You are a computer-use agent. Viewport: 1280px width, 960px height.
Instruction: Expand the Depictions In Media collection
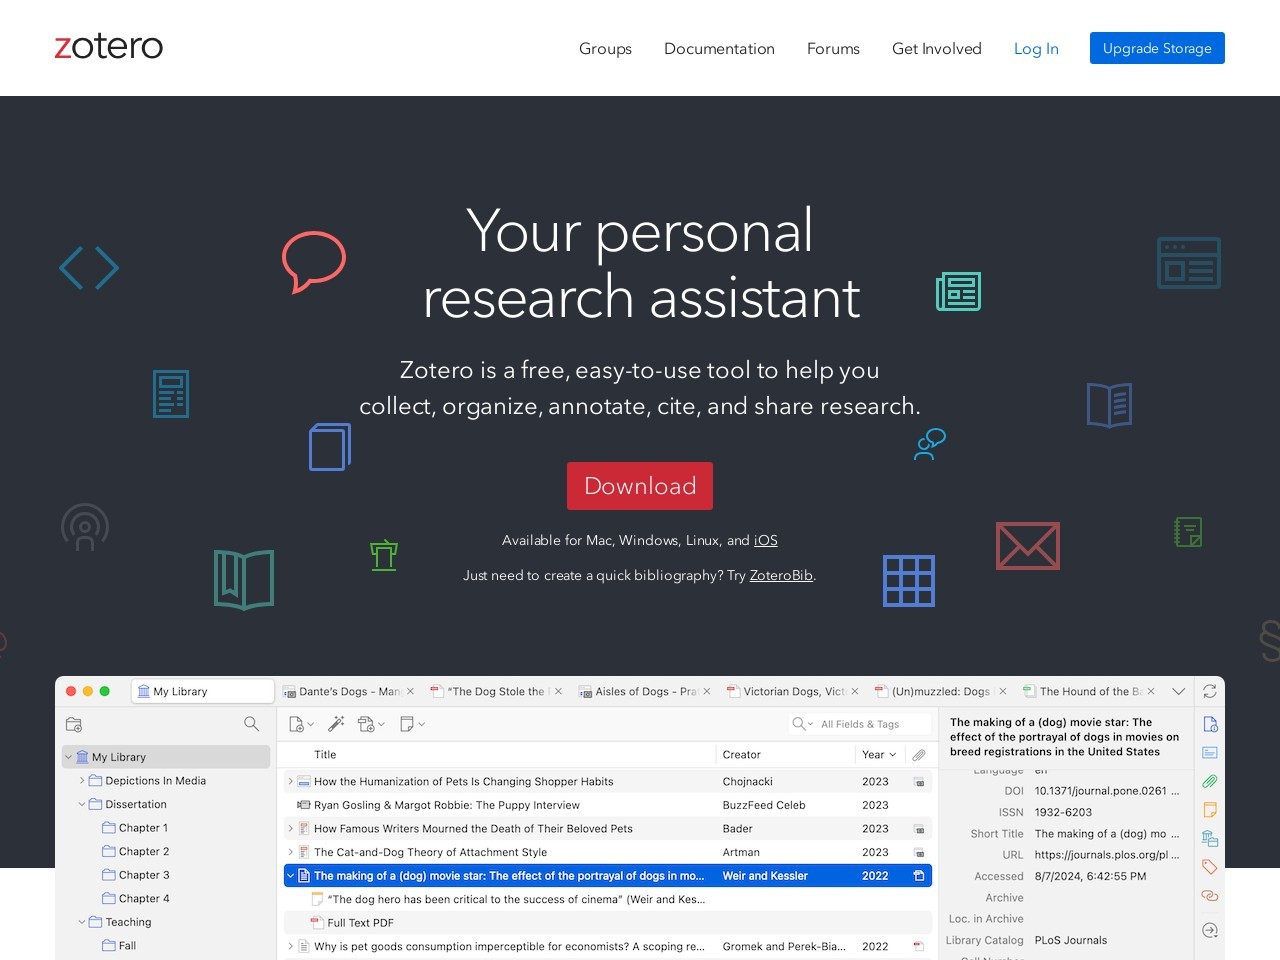82,781
